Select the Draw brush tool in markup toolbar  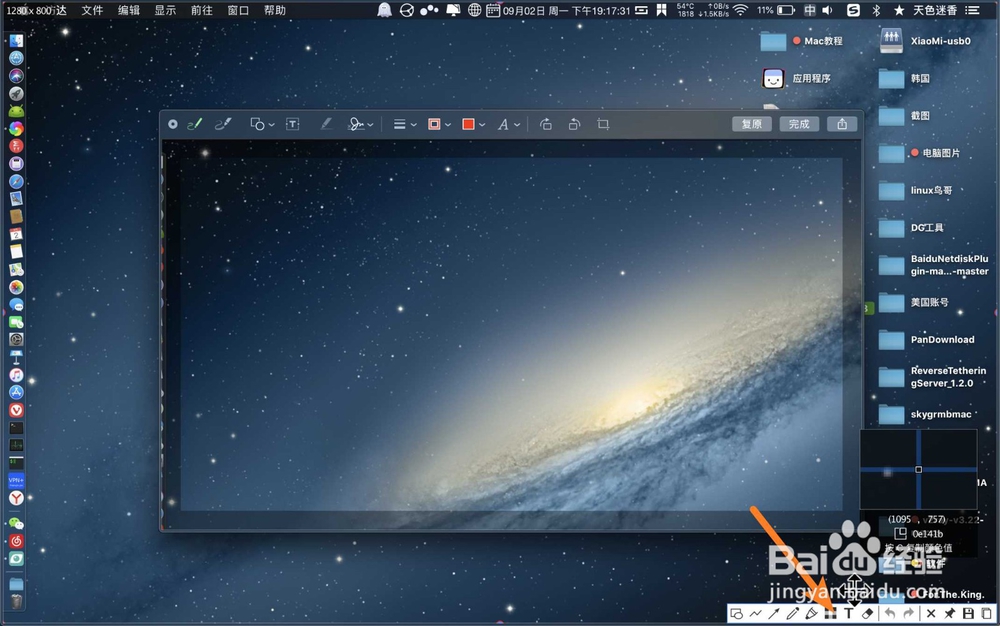[x=223, y=124]
